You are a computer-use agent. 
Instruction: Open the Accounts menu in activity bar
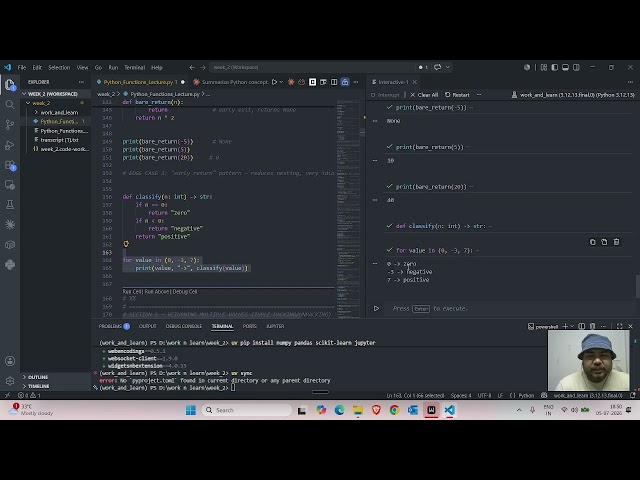click(10, 361)
